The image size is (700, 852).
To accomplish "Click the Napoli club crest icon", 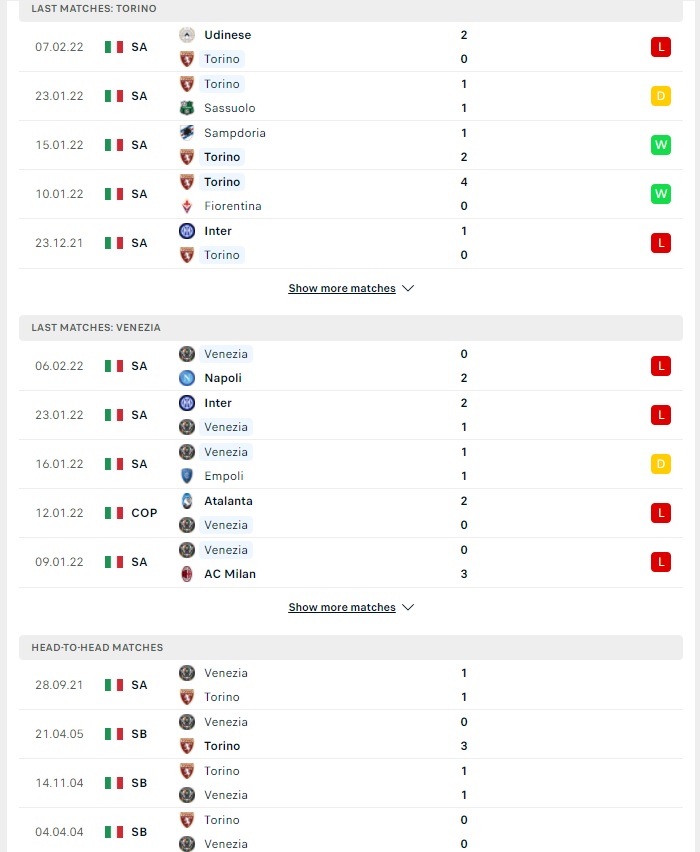I will (x=186, y=378).
